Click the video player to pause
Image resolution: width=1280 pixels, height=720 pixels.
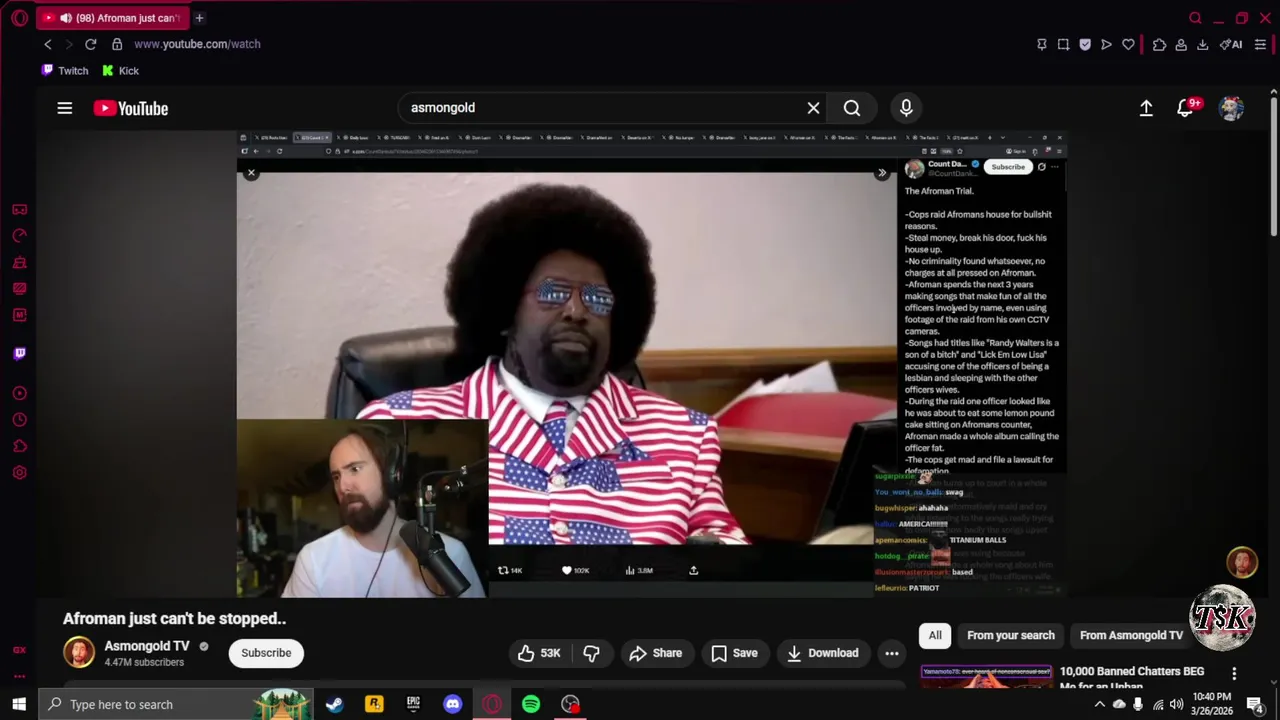652,364
